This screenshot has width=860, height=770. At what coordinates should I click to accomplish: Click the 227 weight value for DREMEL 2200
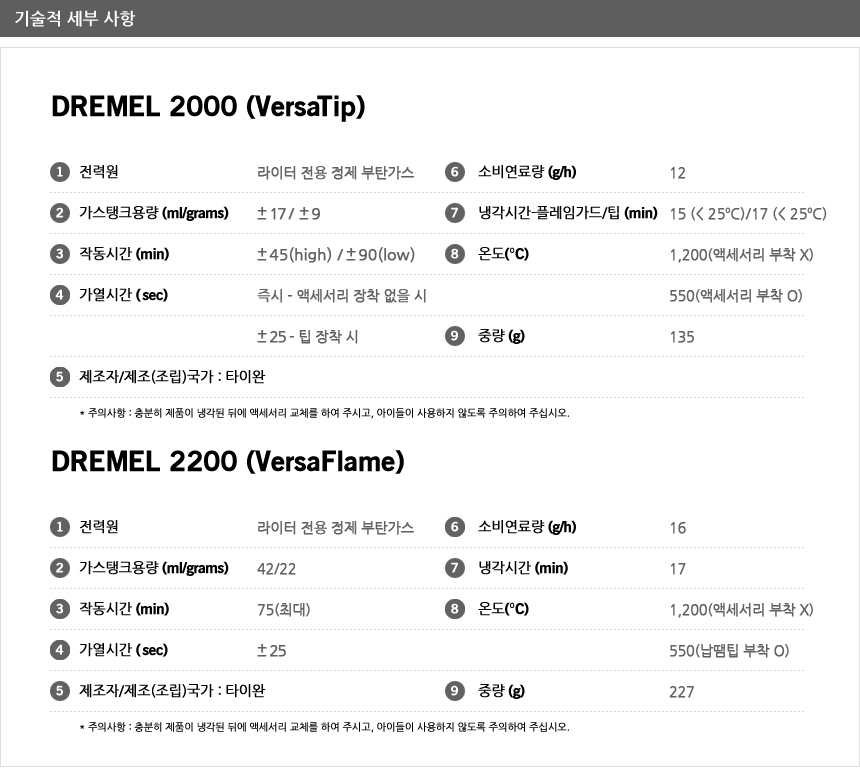(x=681, y=692)
